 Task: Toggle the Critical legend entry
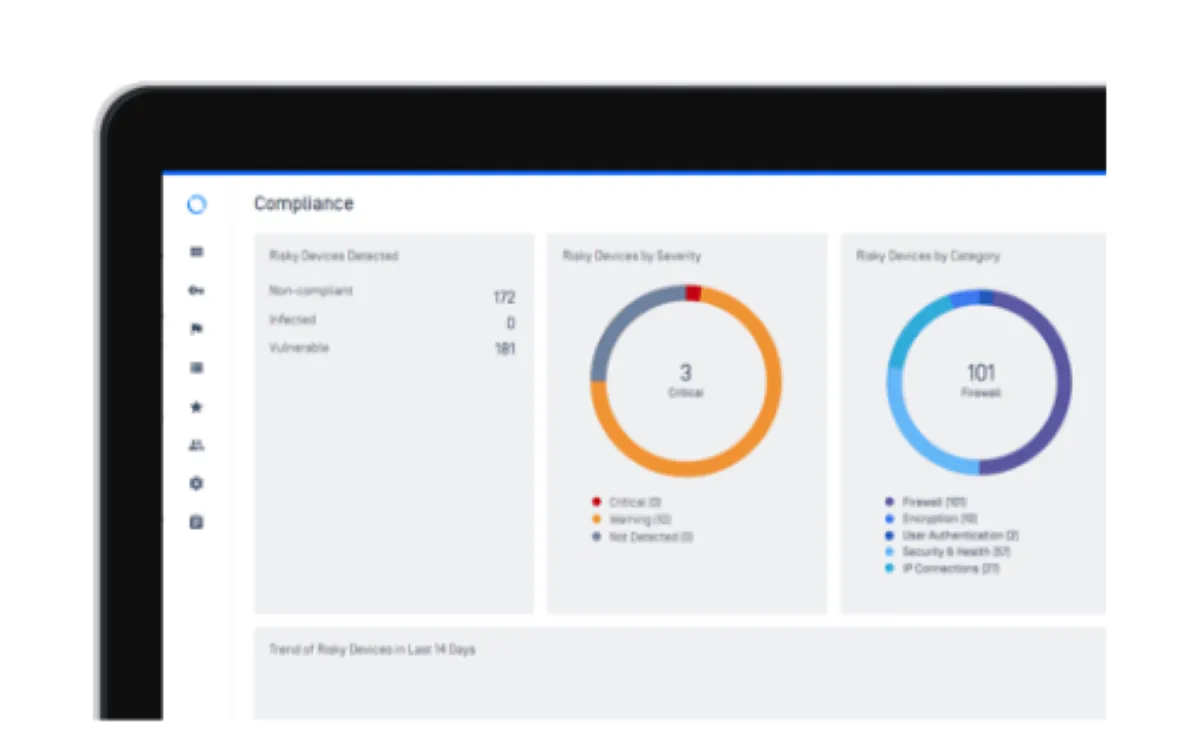point(627,502)
